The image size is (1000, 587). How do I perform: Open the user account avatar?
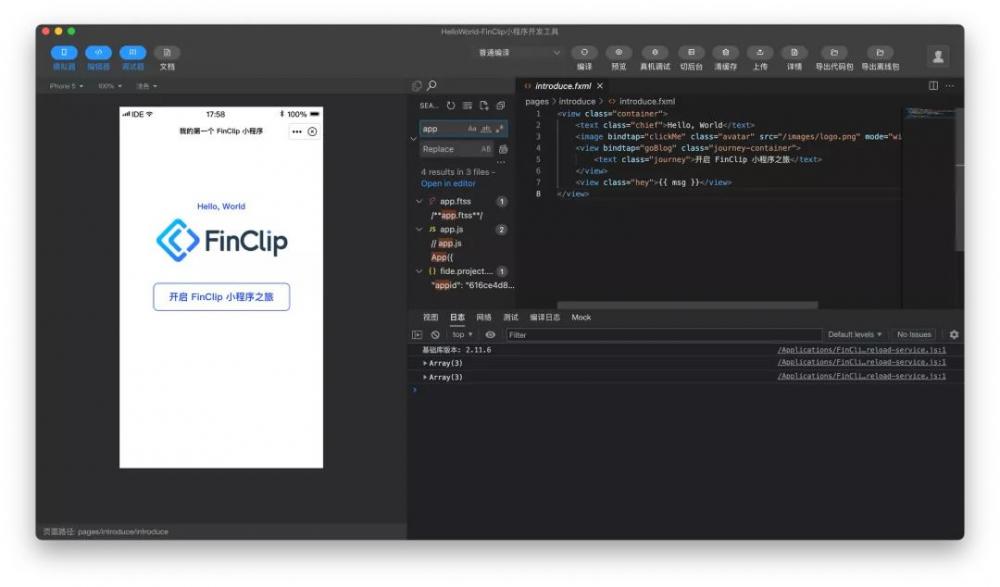coord(938,57)
